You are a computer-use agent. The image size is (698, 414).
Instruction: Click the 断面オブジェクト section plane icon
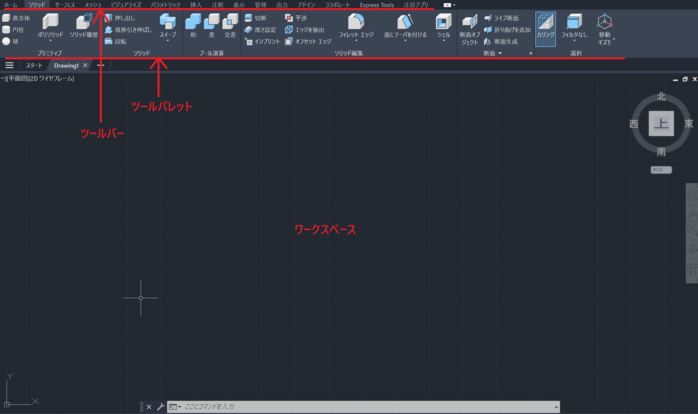[469, 24]
